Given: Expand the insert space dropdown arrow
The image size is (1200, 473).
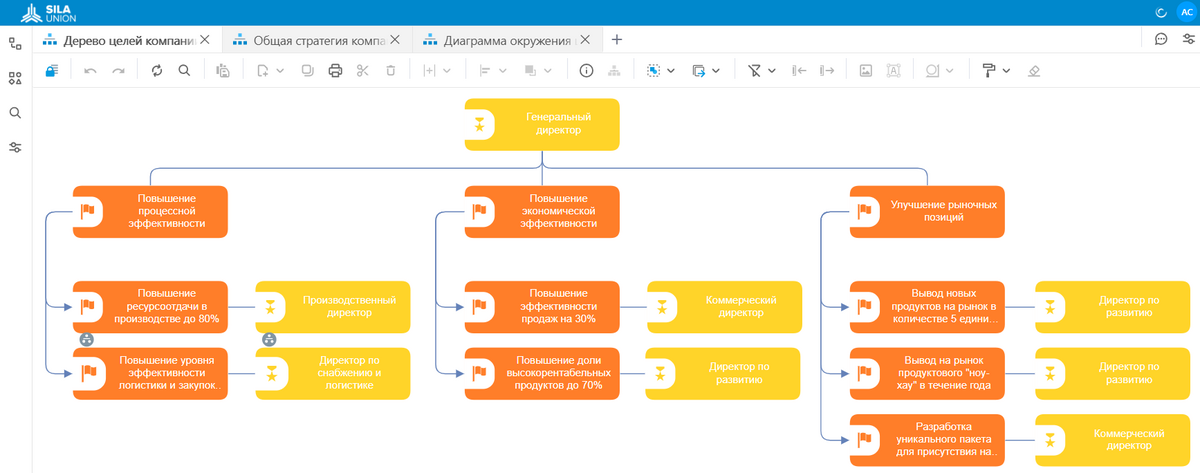Looking at the screenshot, I should click(447, 70).
